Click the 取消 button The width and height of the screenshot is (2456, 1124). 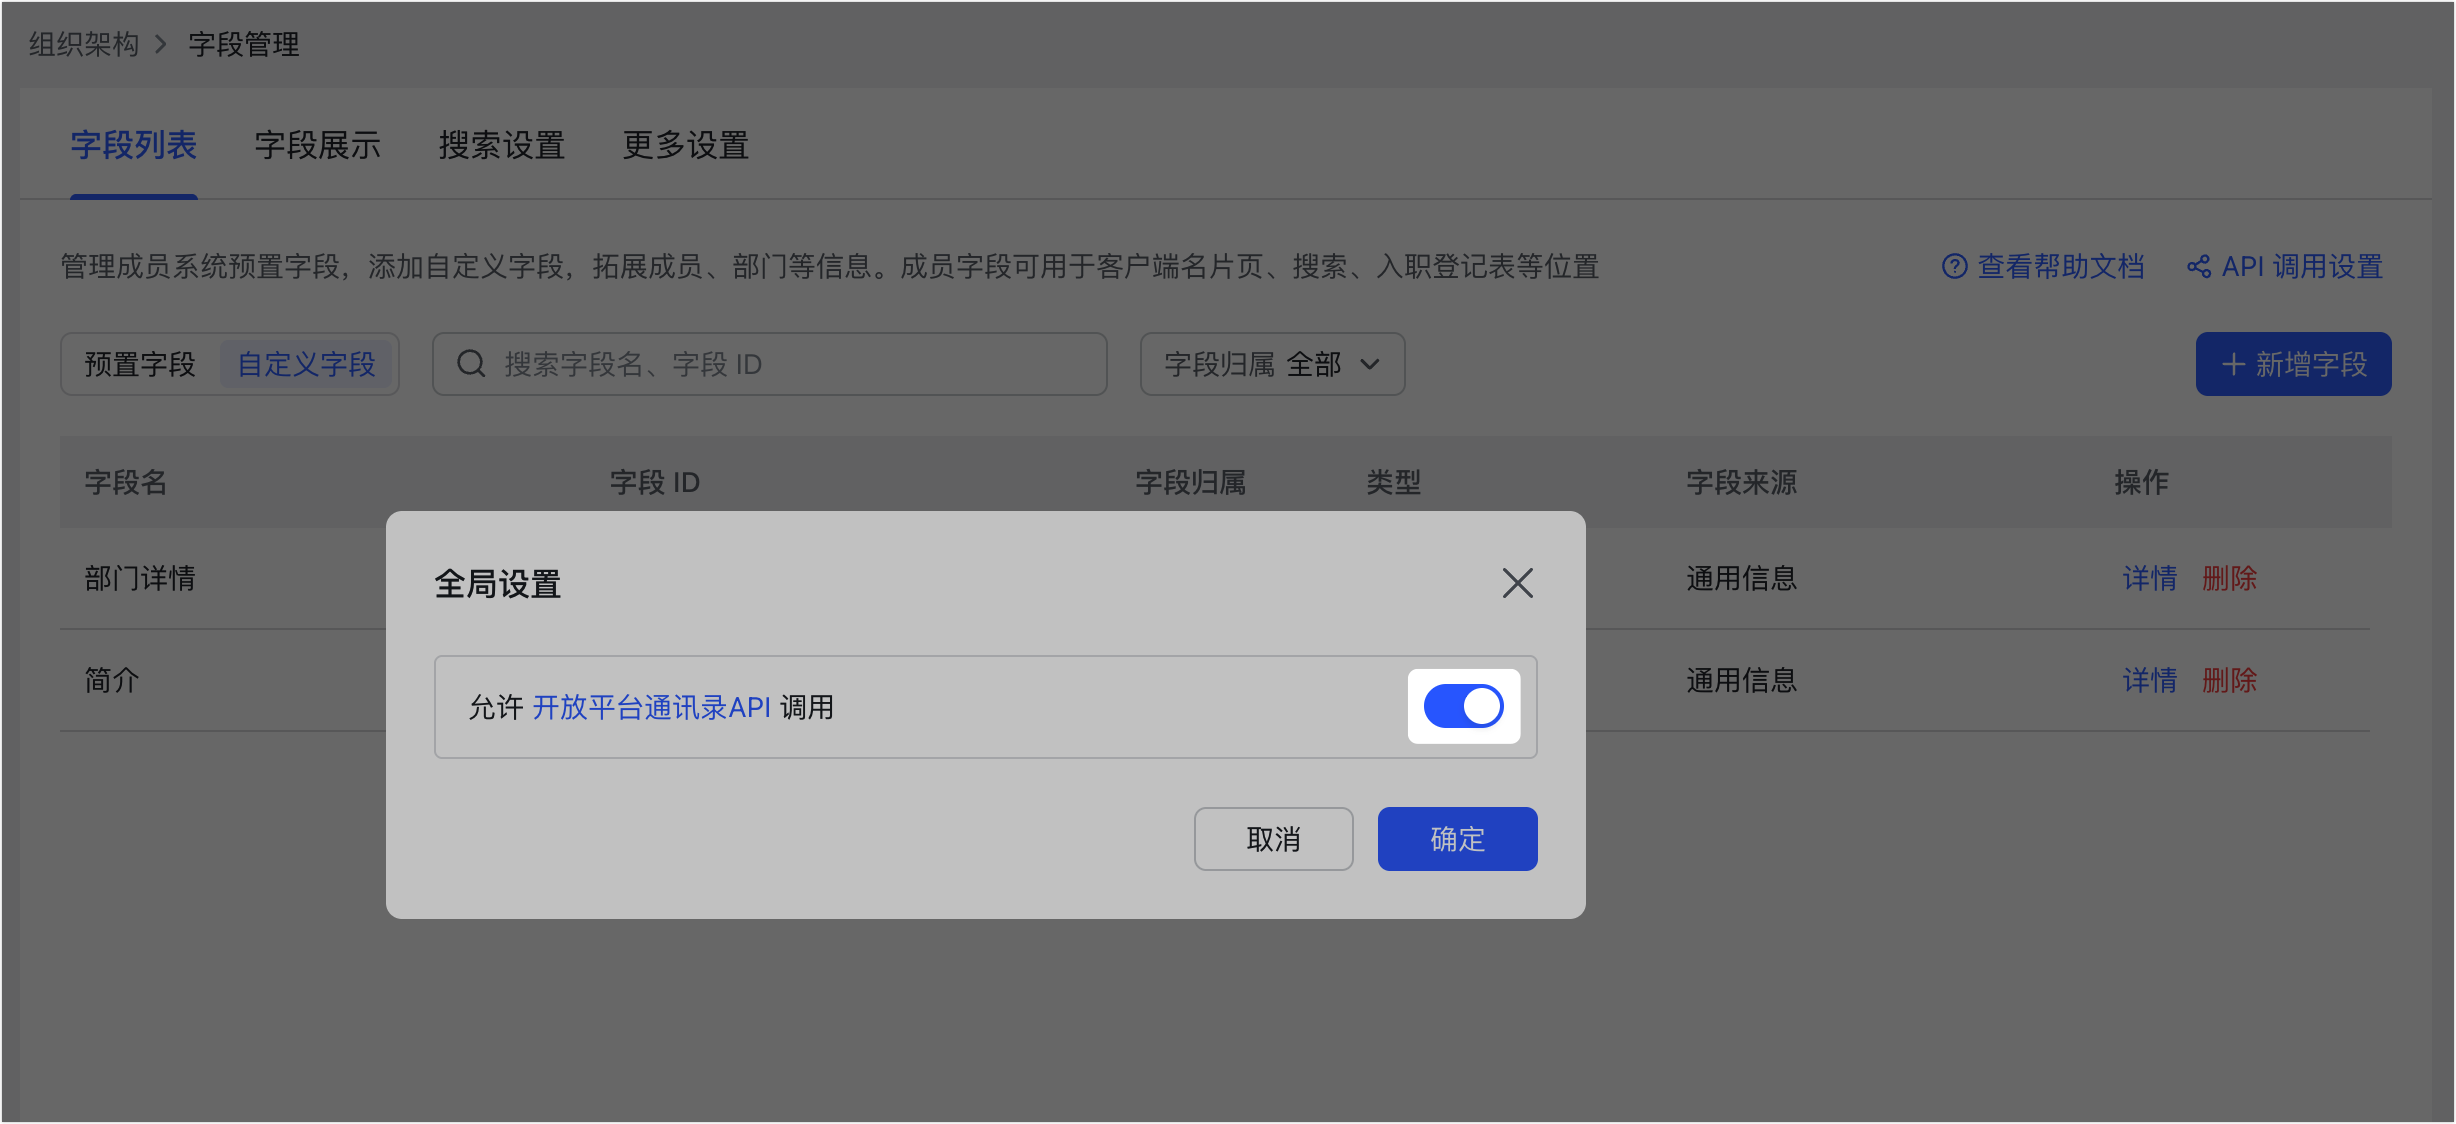(1273, 839)
